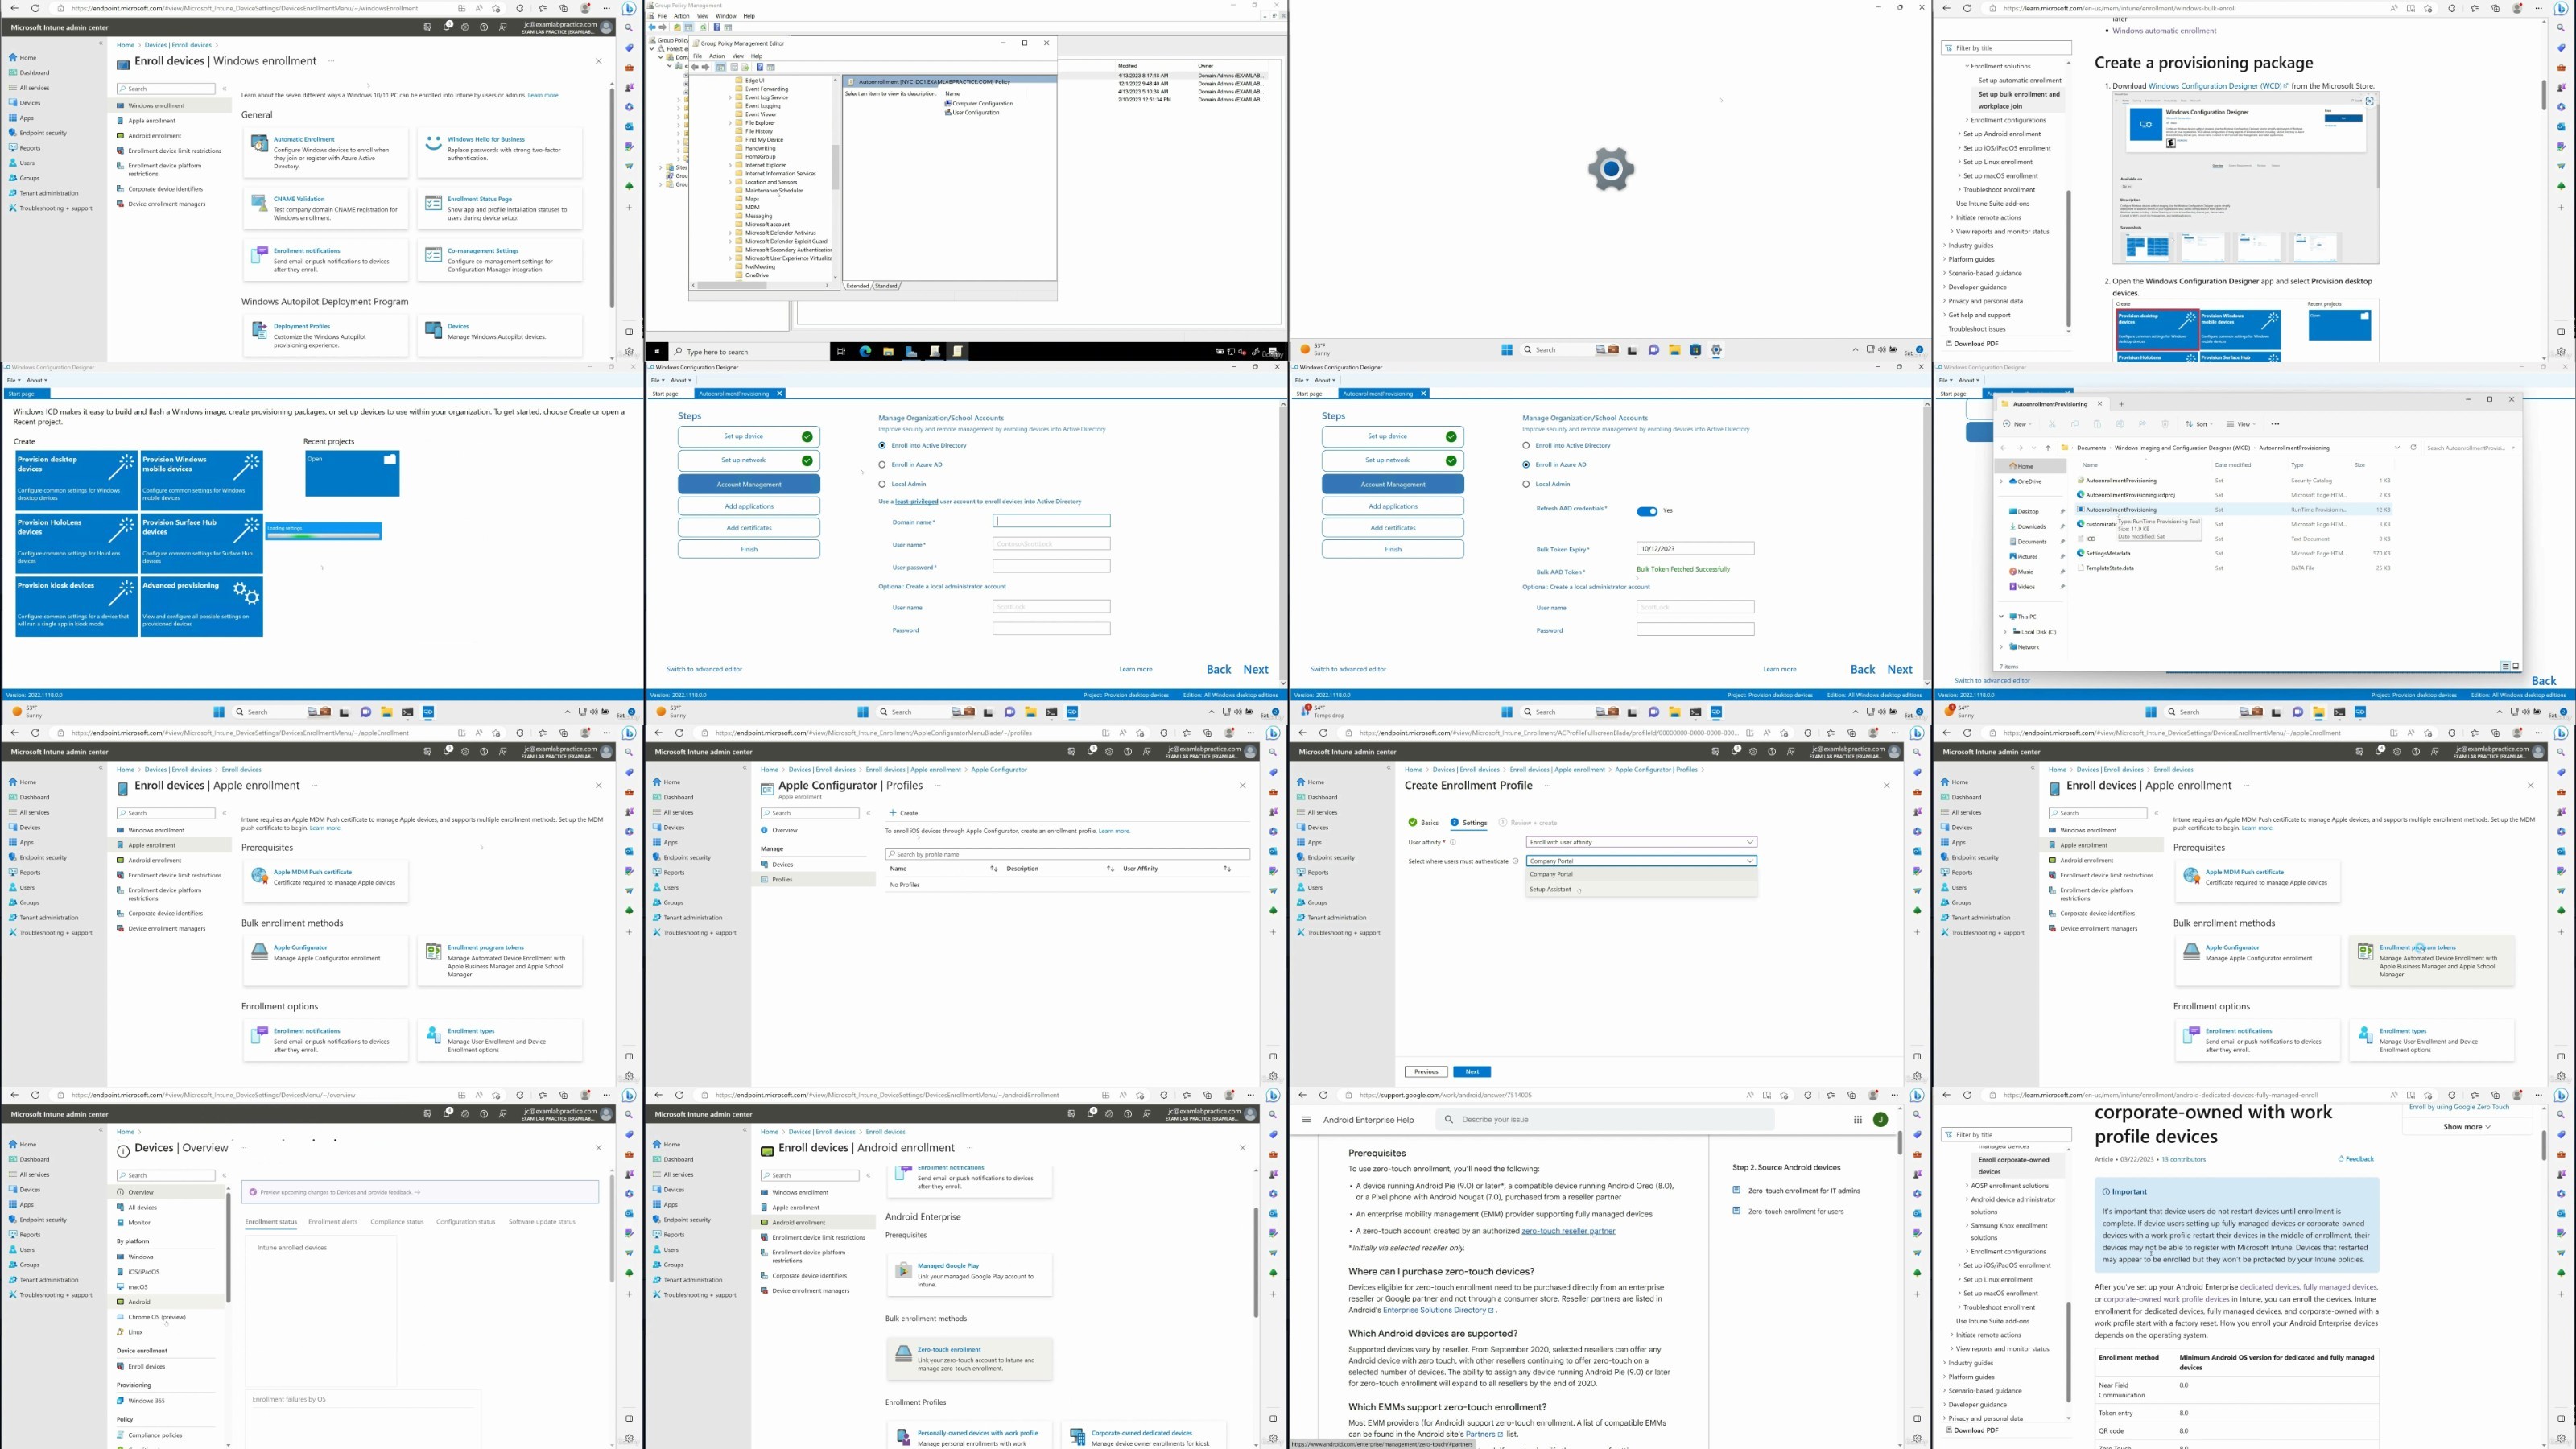
Task: Open the CNAME Validation tile icon
Action: pos(259,203)
